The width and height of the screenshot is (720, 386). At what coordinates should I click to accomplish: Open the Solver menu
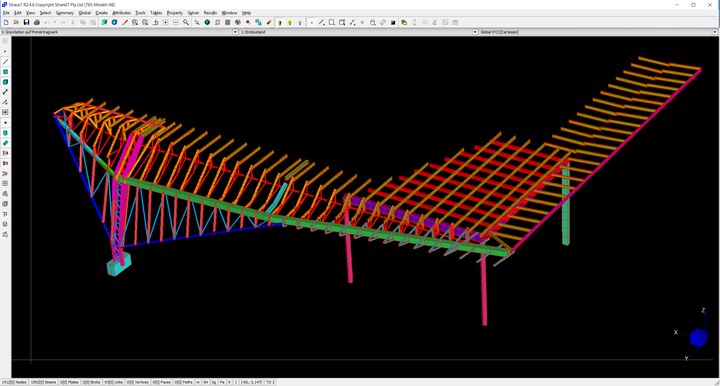coord(193,13)
